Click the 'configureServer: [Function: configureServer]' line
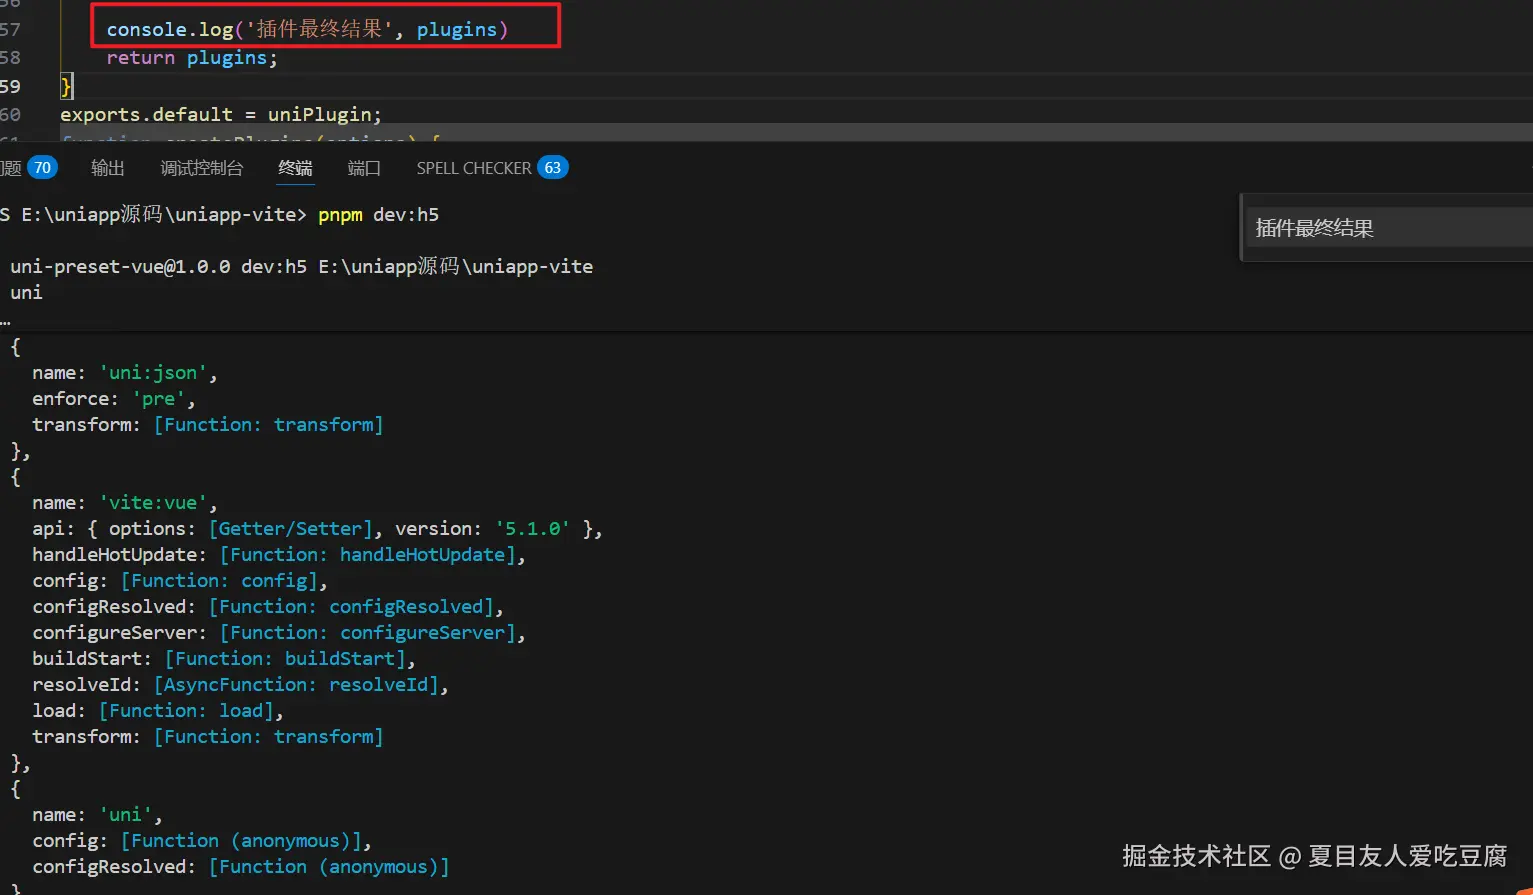1533x895 pixels. pos(279,633)
